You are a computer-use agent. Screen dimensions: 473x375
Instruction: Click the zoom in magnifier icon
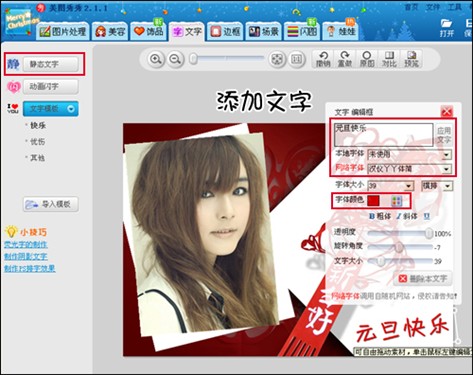point(156,60)
